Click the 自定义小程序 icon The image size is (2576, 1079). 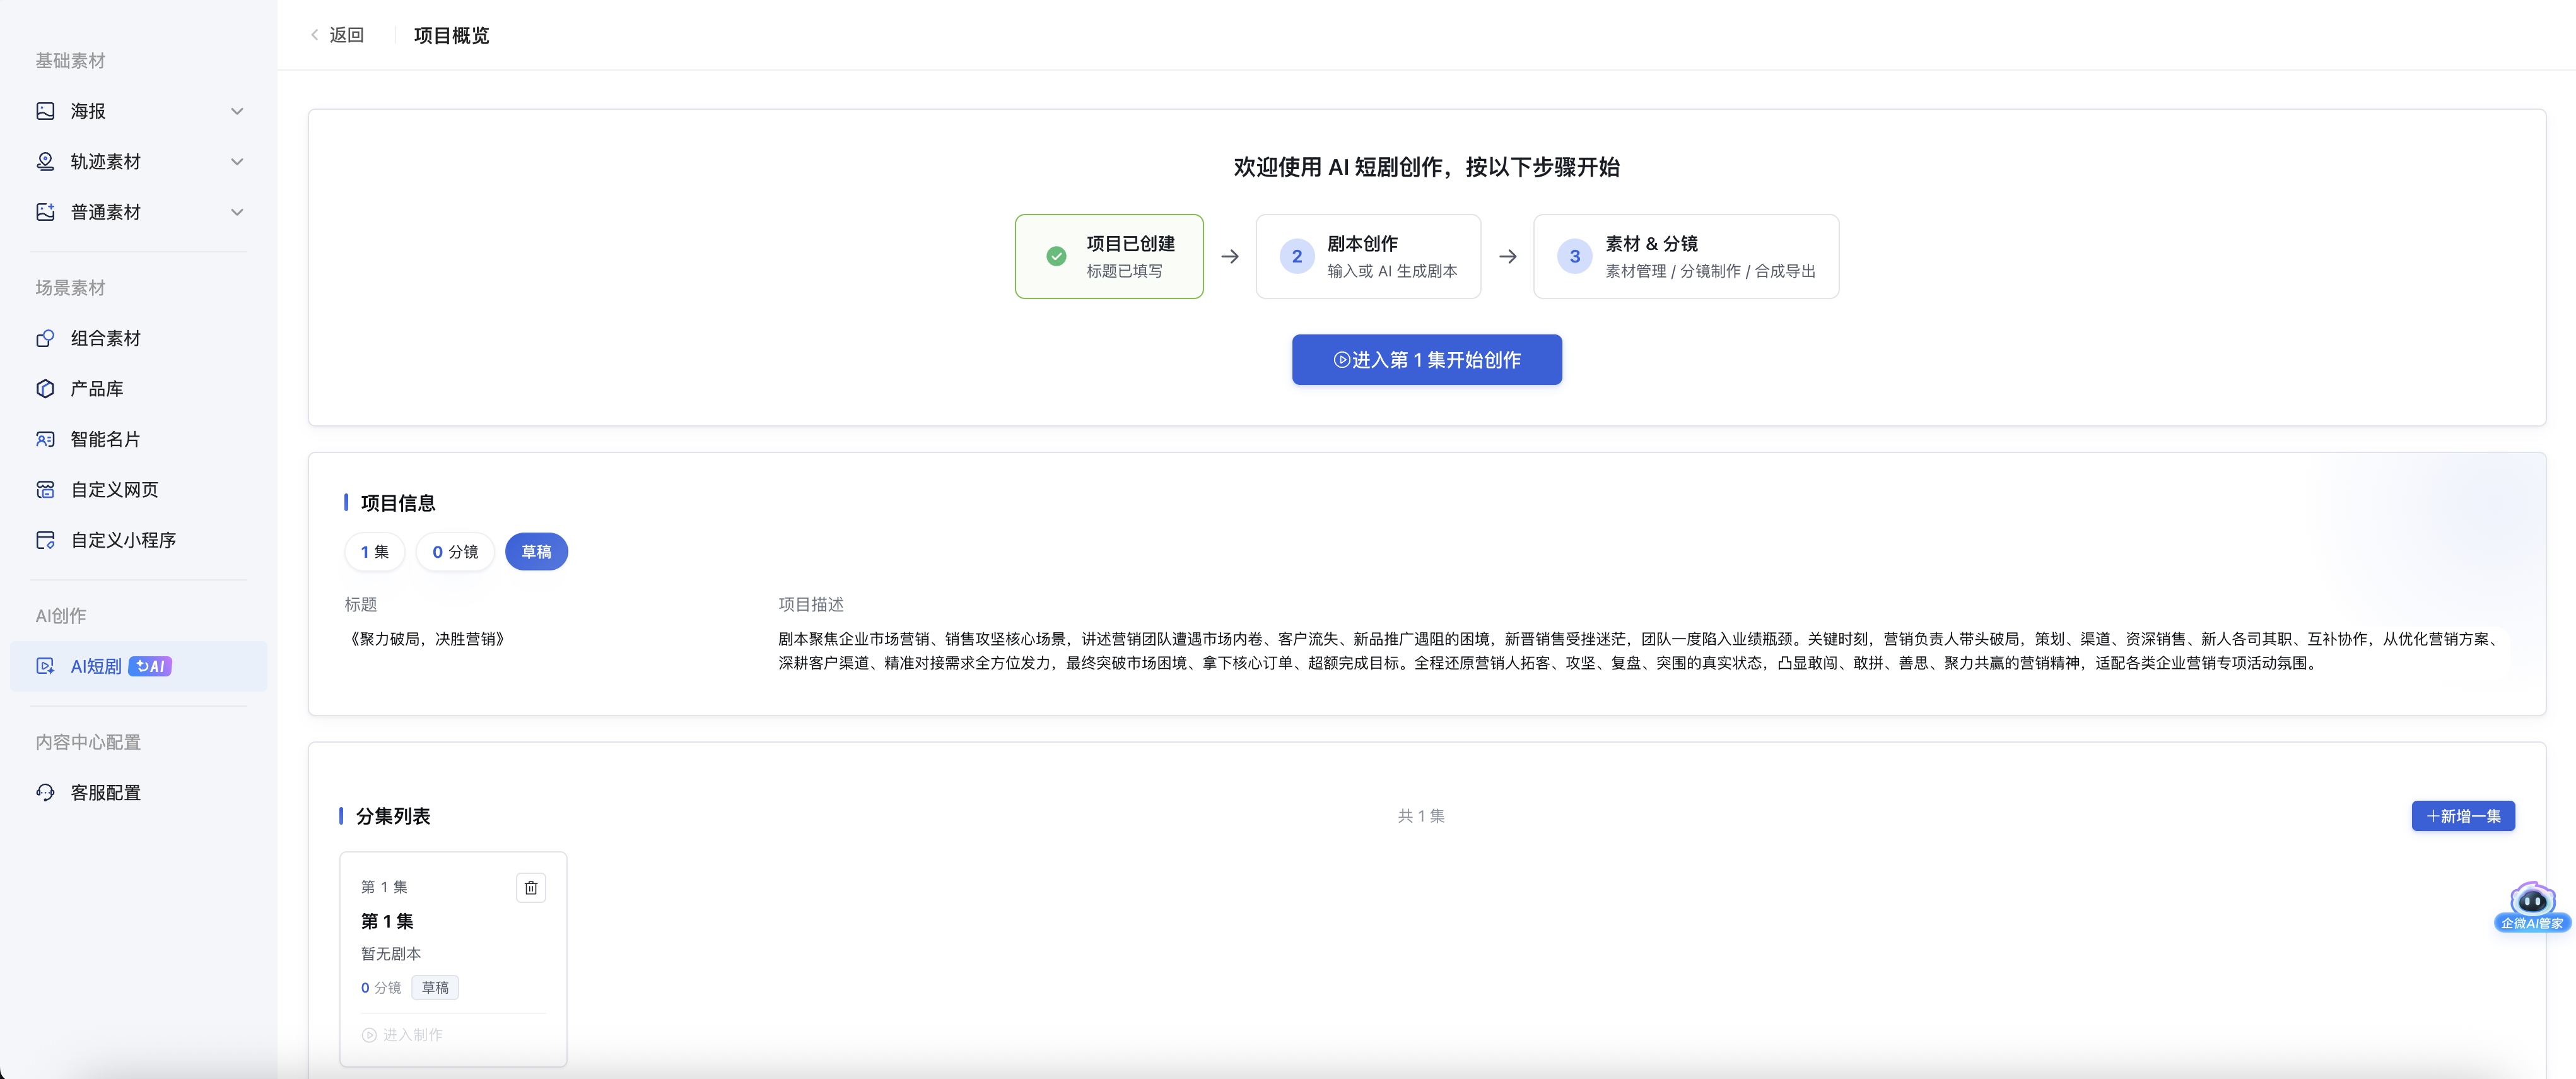[x=45, y=540]
